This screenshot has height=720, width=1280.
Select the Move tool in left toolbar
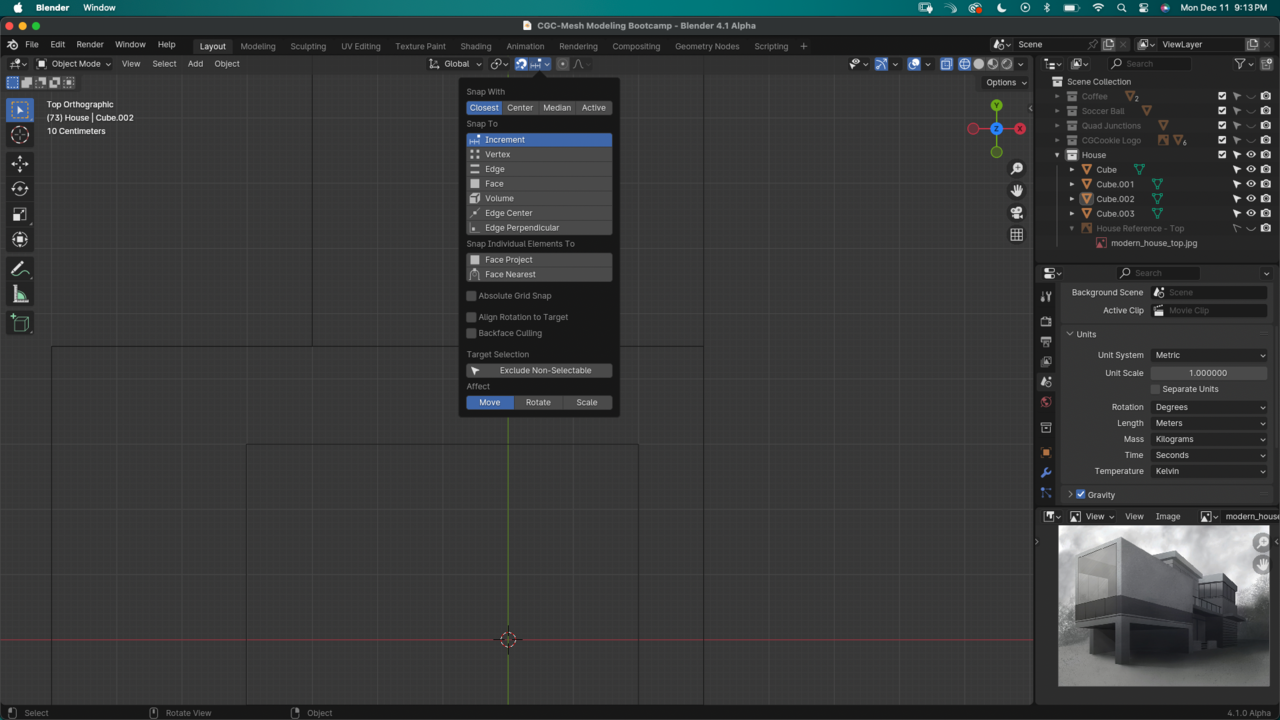pos(20,163)
